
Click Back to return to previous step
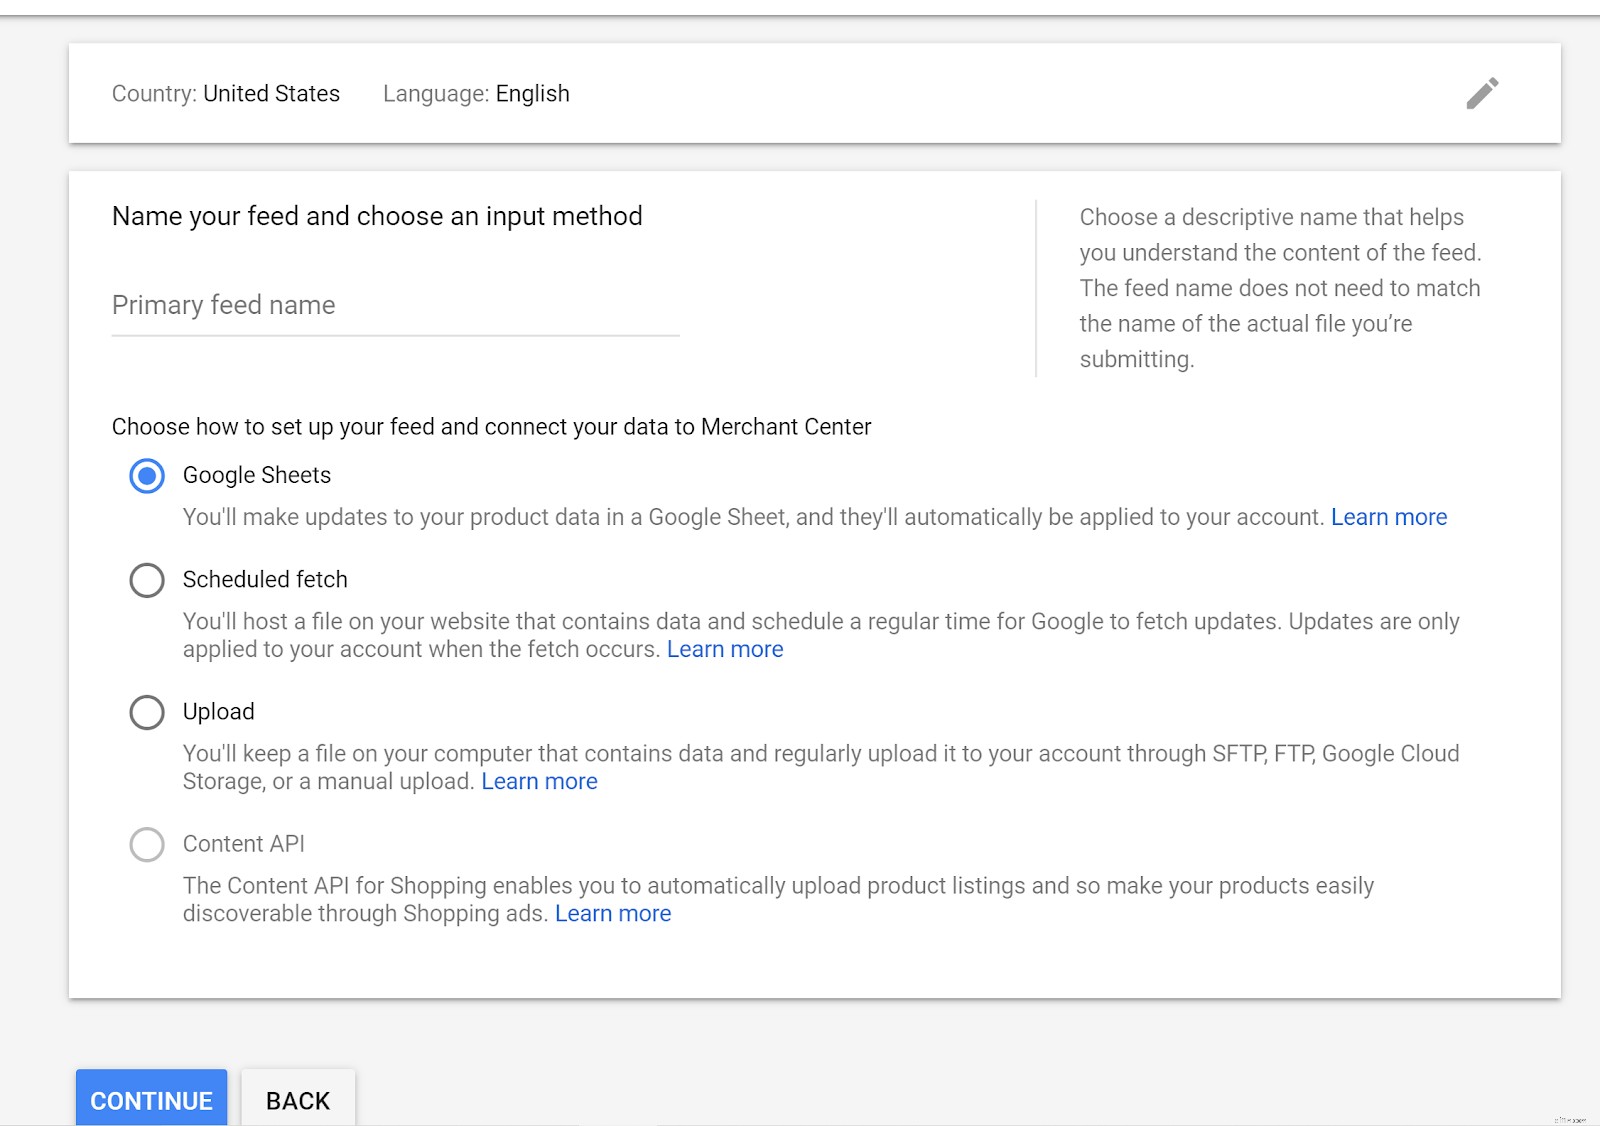[297, 1100]
